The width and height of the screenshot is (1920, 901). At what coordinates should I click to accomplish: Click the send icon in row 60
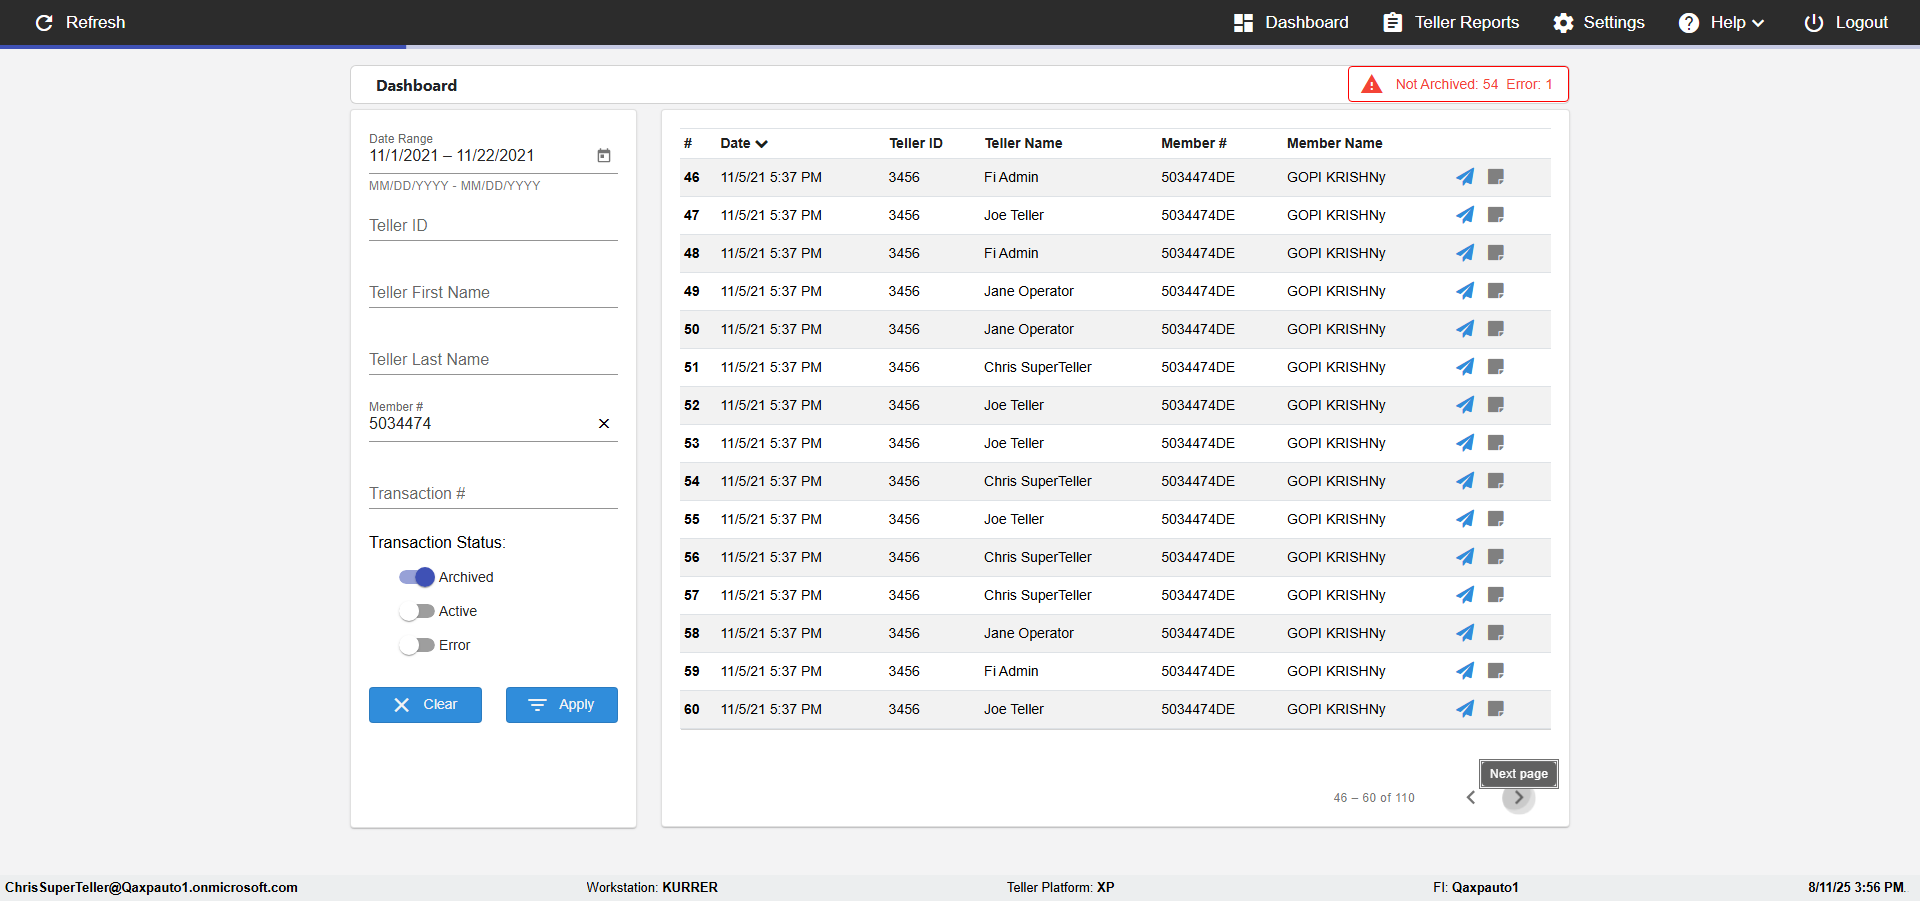(1465, 709)
